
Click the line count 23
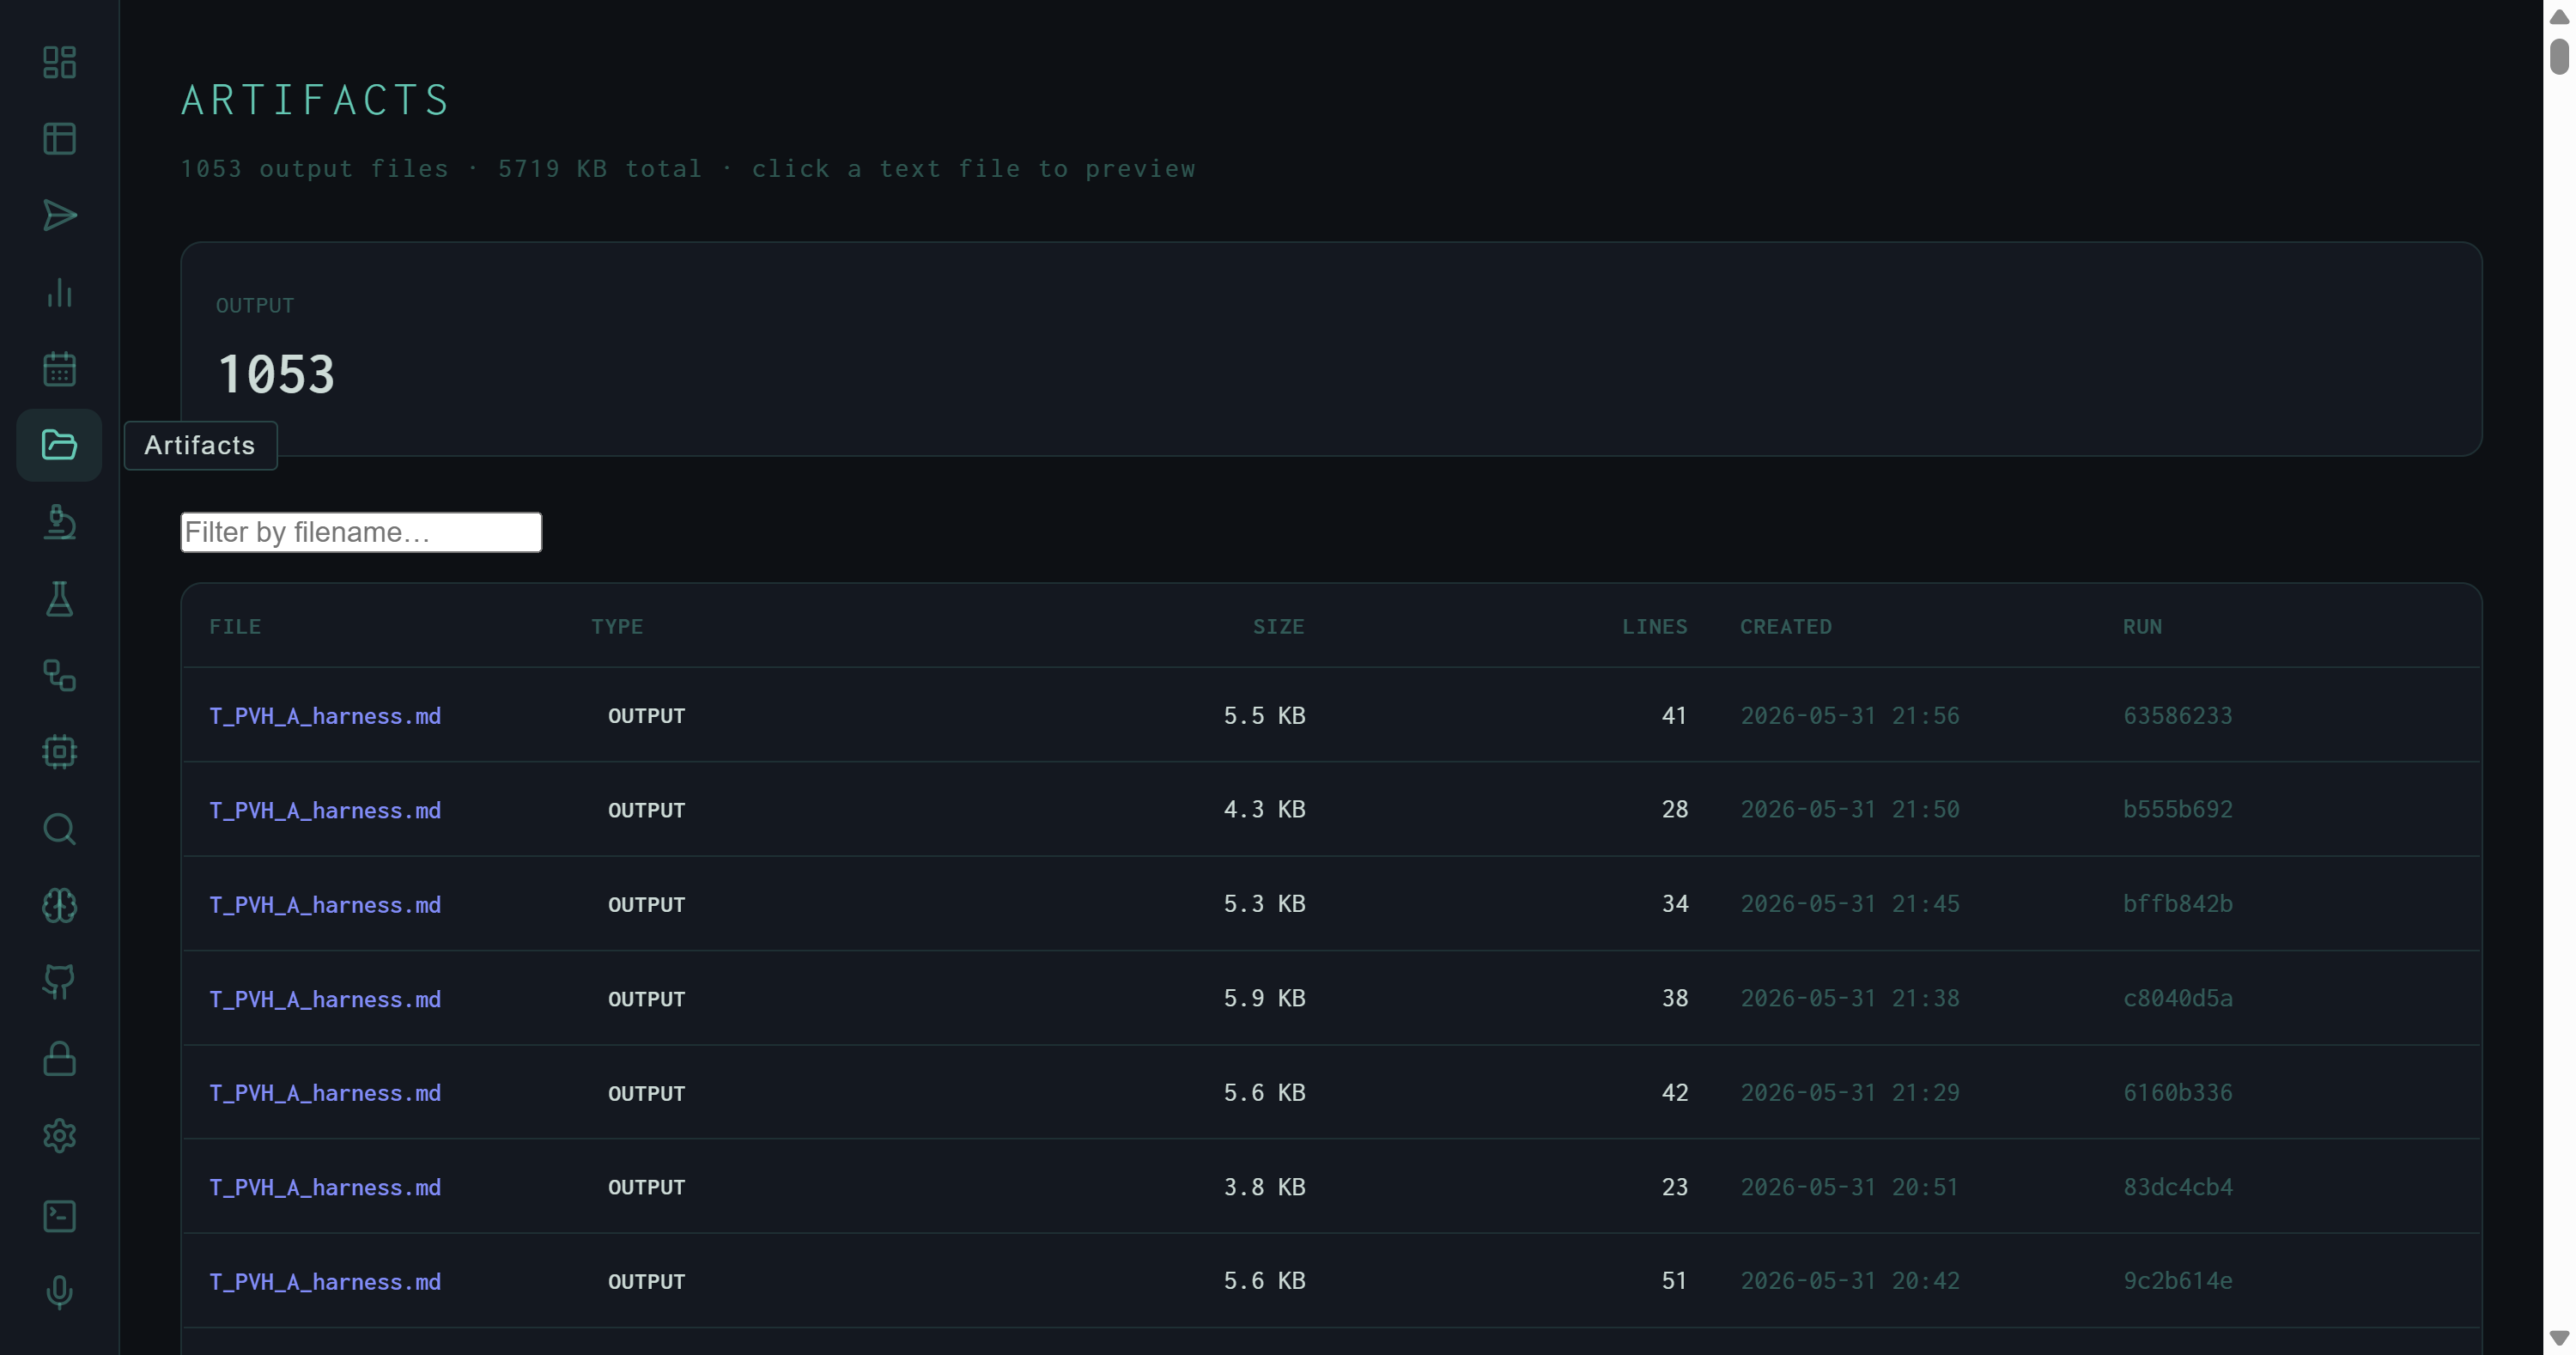[1674, 1187]
